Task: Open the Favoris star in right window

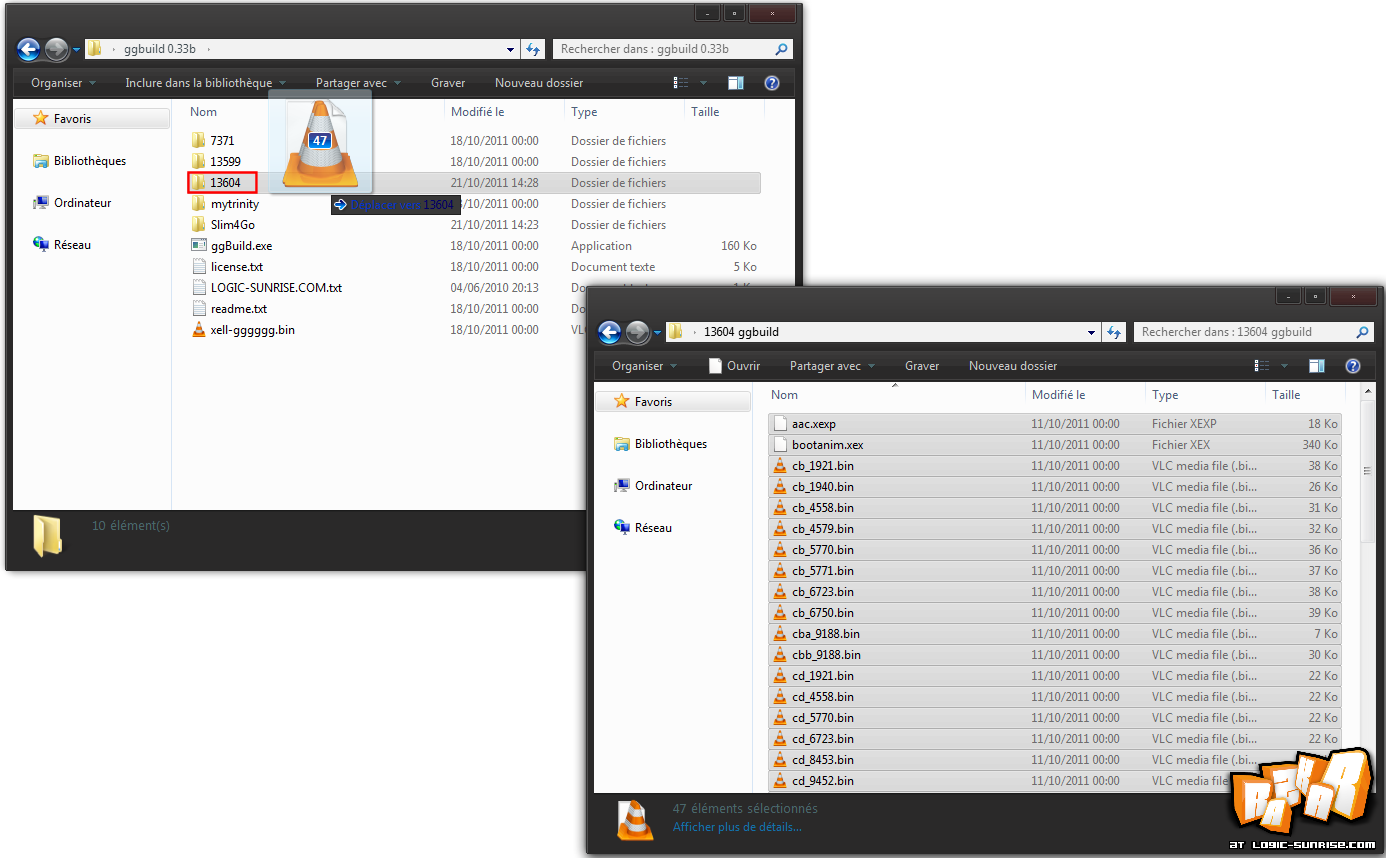Action: pyautogui.click(x=622, y=402)
